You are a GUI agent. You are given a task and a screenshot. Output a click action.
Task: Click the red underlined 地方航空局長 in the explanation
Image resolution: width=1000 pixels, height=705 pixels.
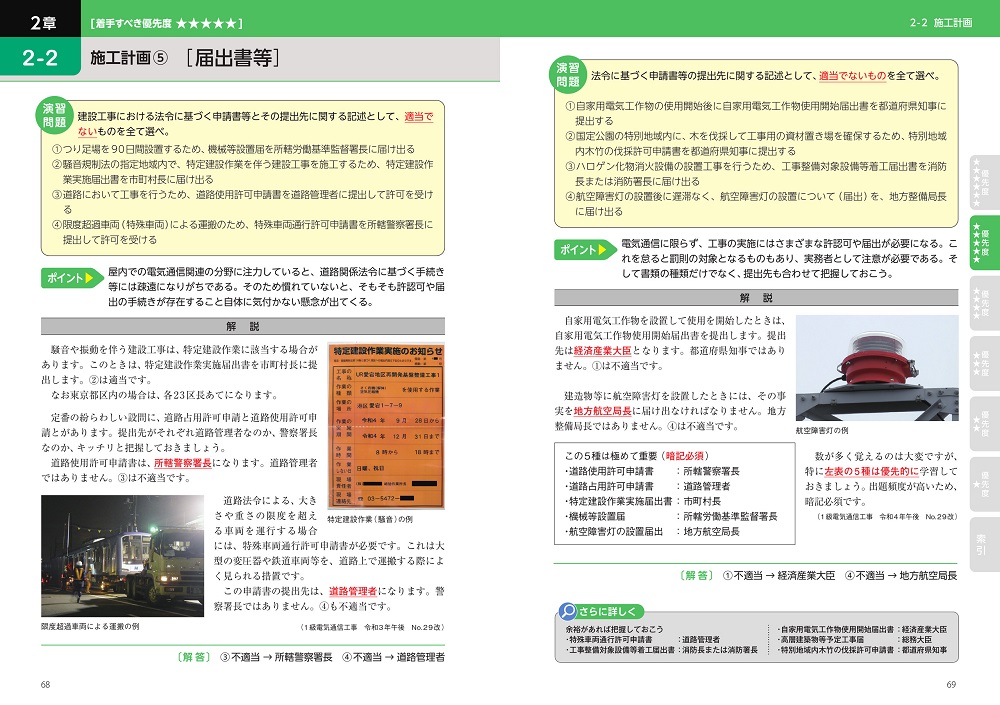(x=603, y=411)
